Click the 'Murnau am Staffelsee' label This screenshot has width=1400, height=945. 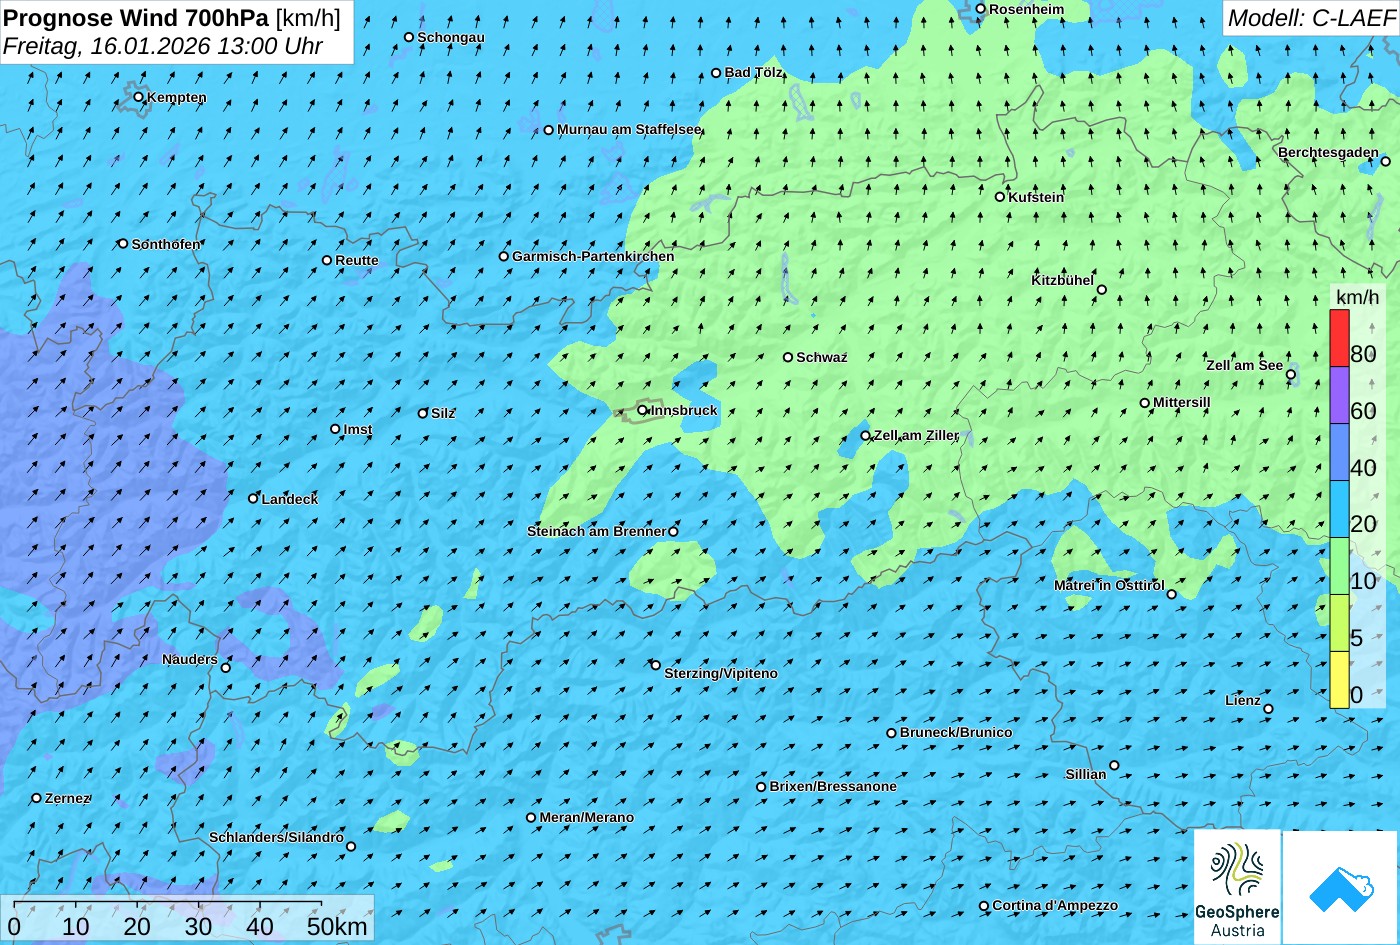pos(629,130)
